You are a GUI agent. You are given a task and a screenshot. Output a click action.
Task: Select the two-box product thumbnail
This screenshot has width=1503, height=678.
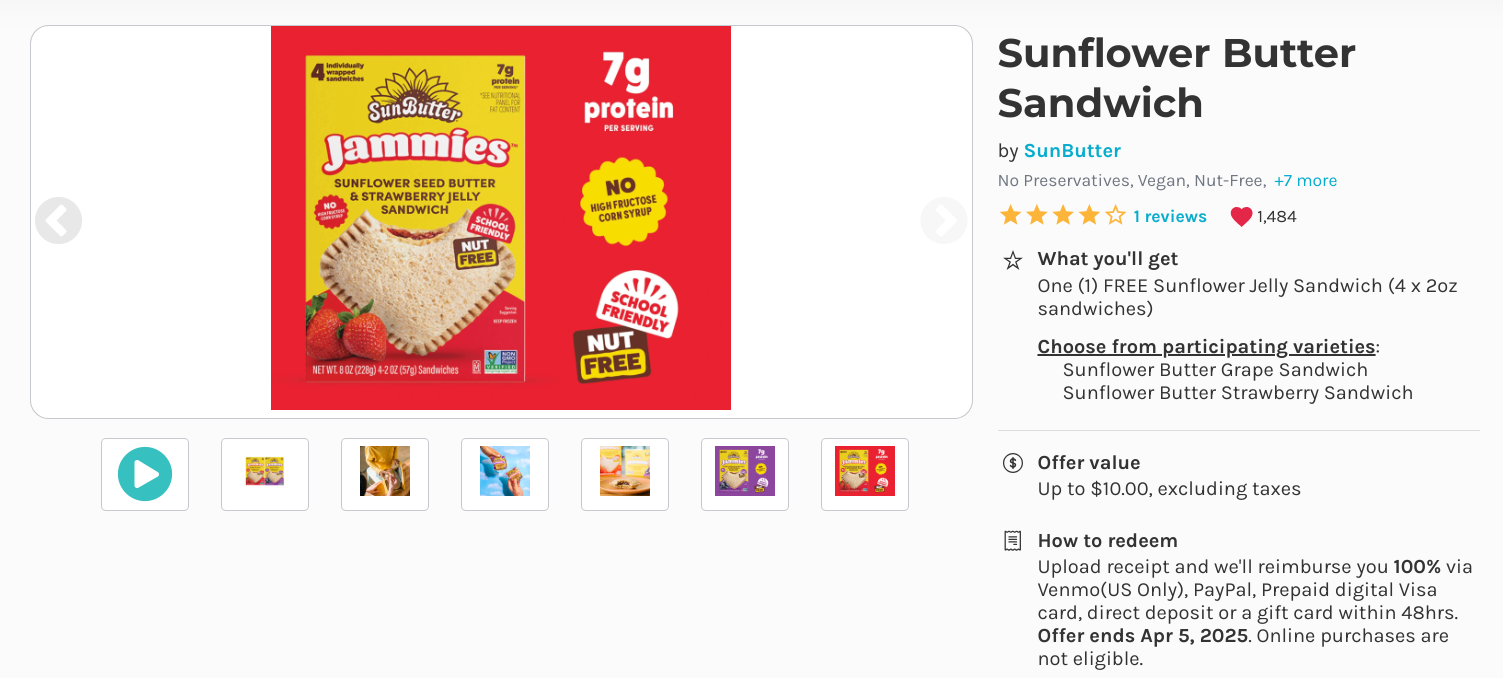tap(265, 474)
